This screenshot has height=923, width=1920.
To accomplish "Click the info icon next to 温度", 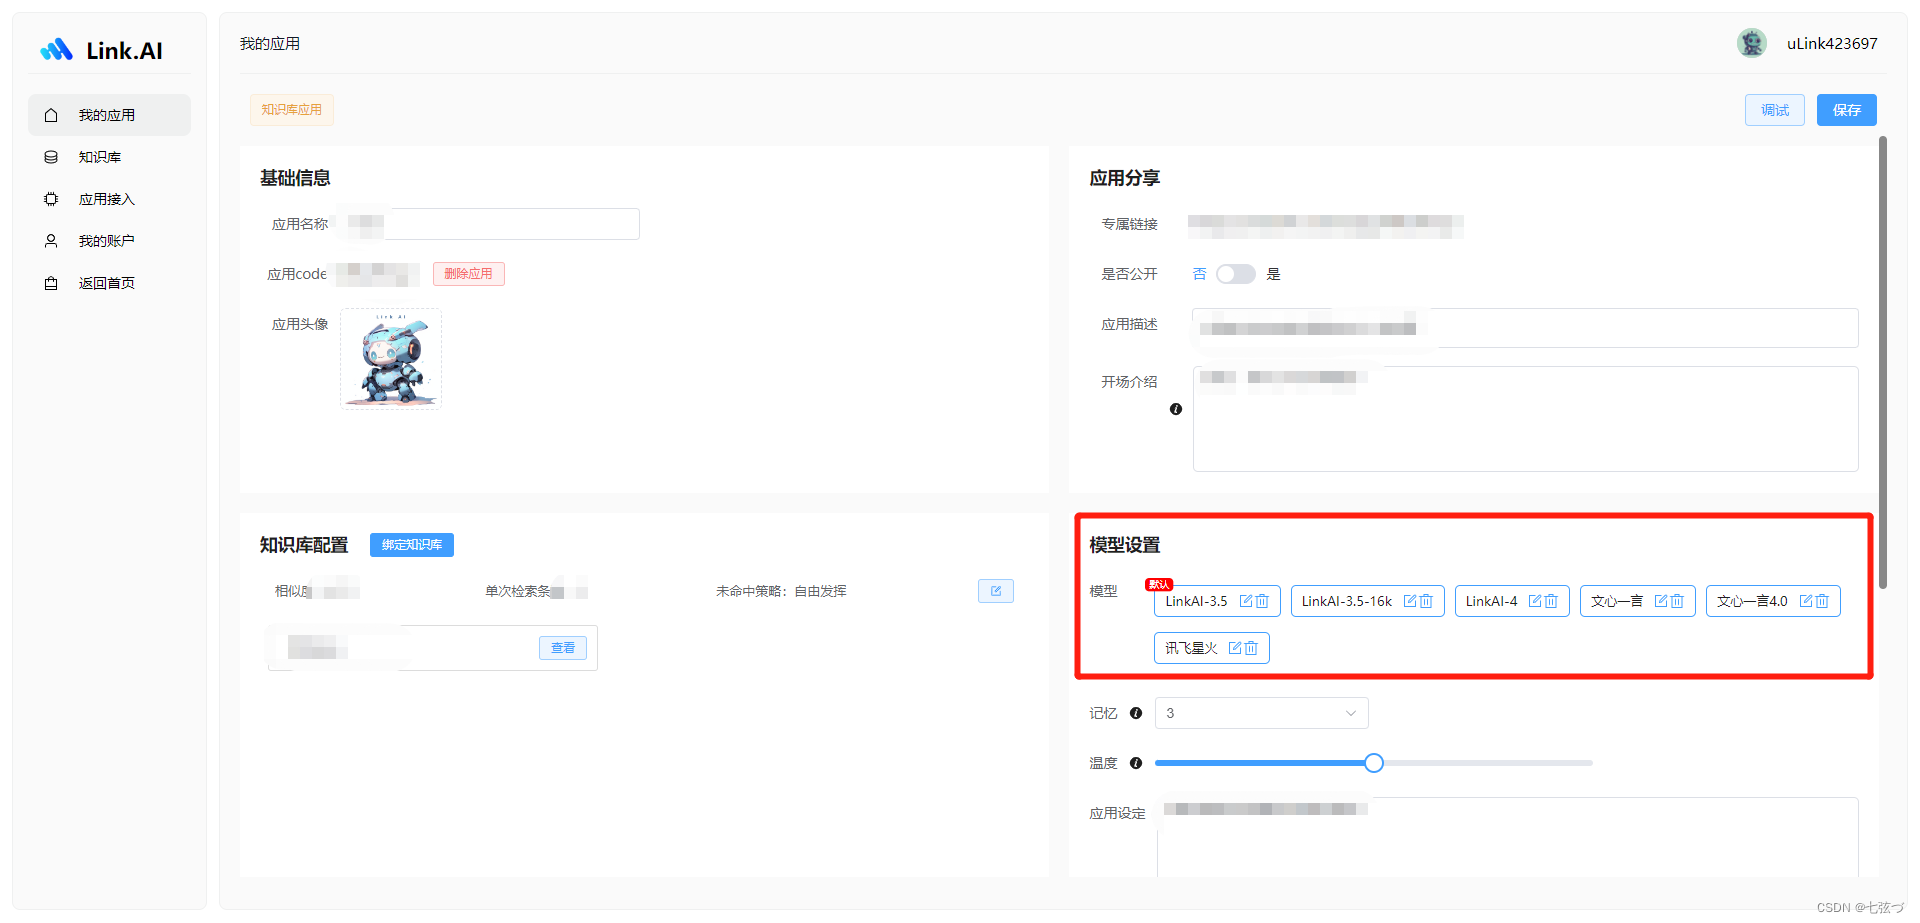I will (1136, 762).
